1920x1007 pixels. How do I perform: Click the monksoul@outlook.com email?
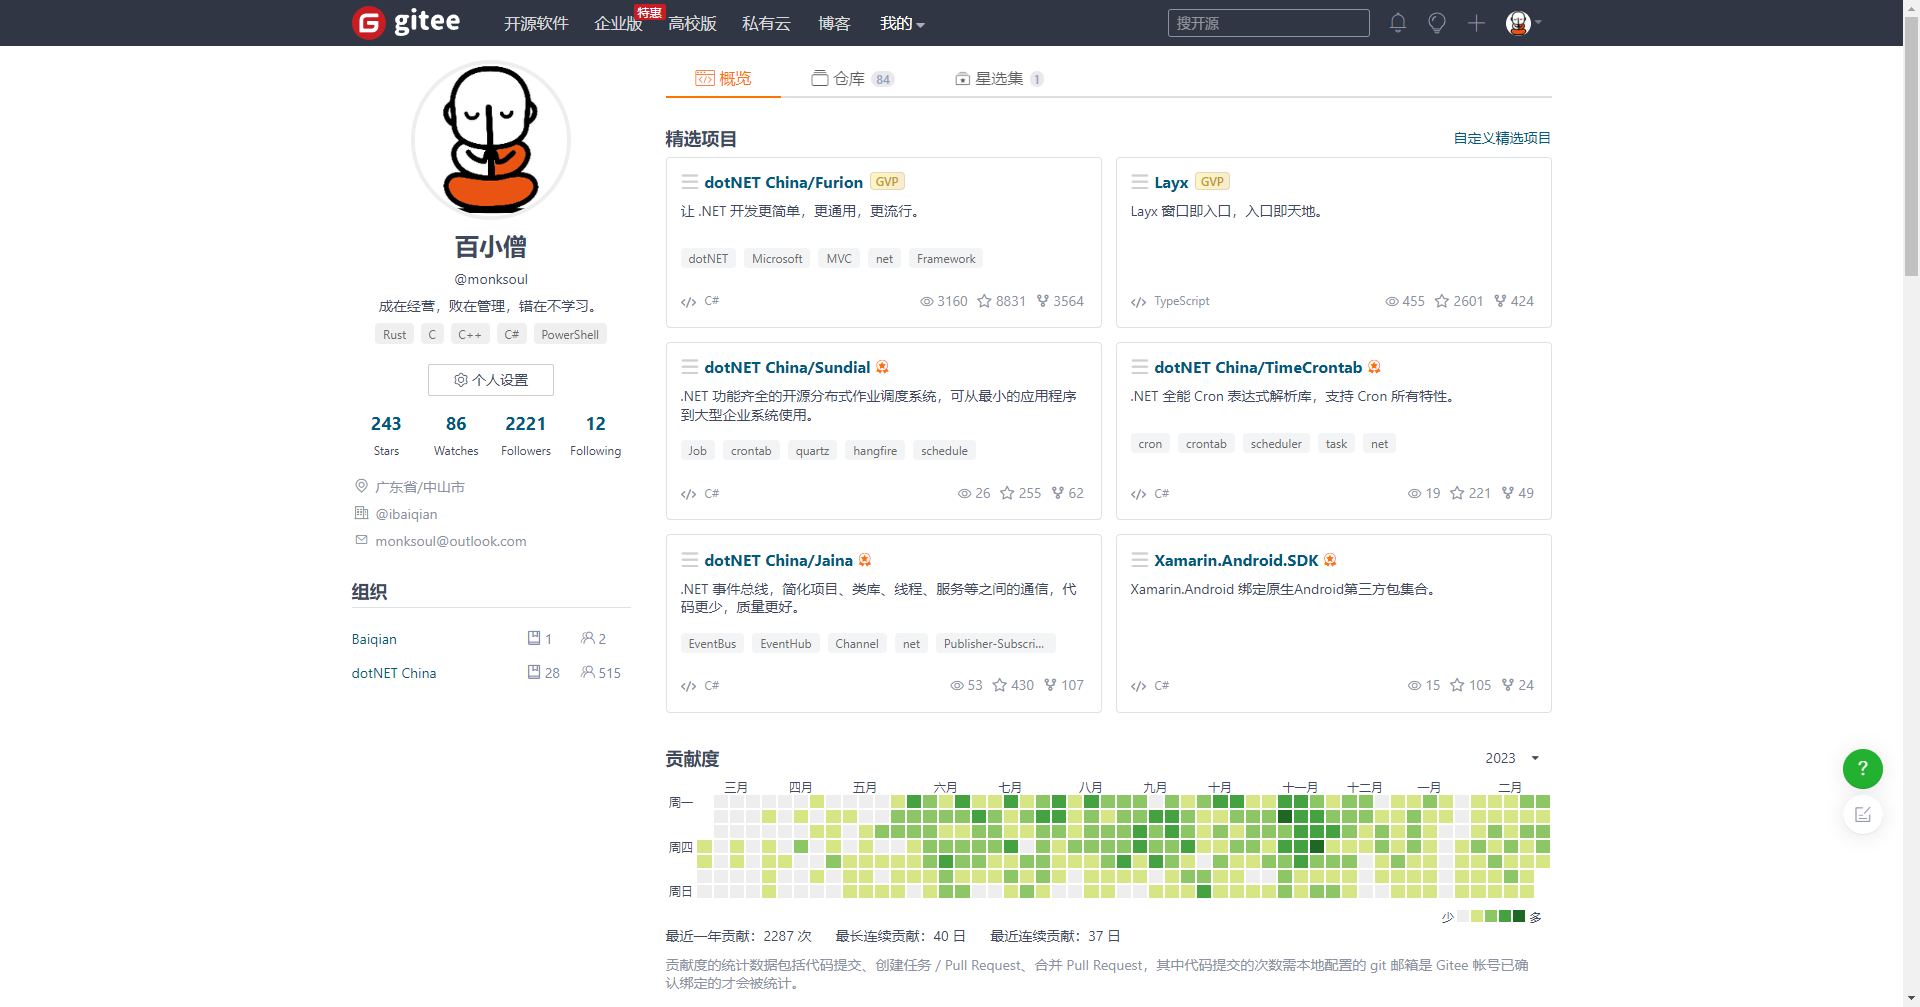coord(451,541)
